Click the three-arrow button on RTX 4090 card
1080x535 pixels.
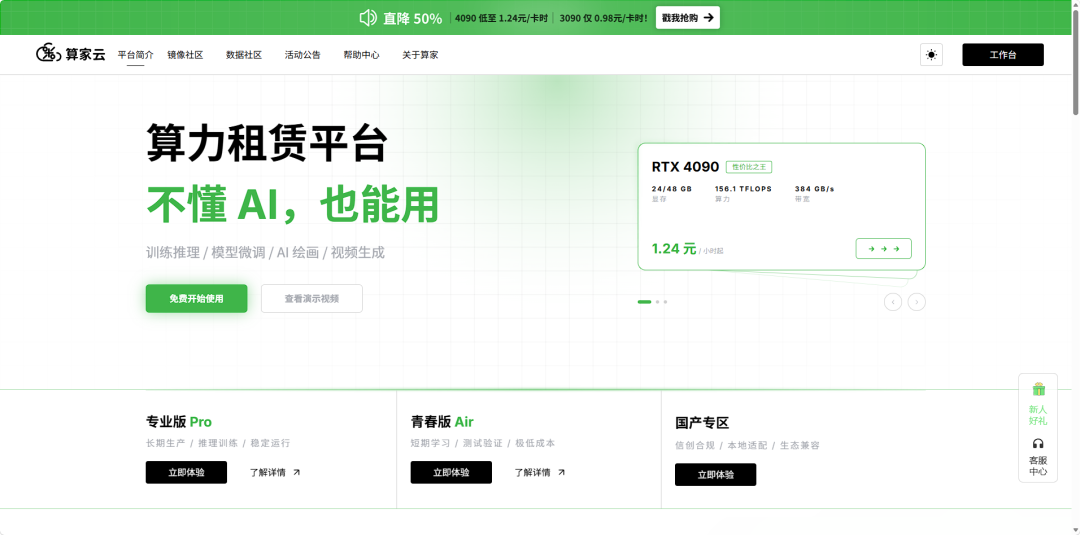pos(883,249)
